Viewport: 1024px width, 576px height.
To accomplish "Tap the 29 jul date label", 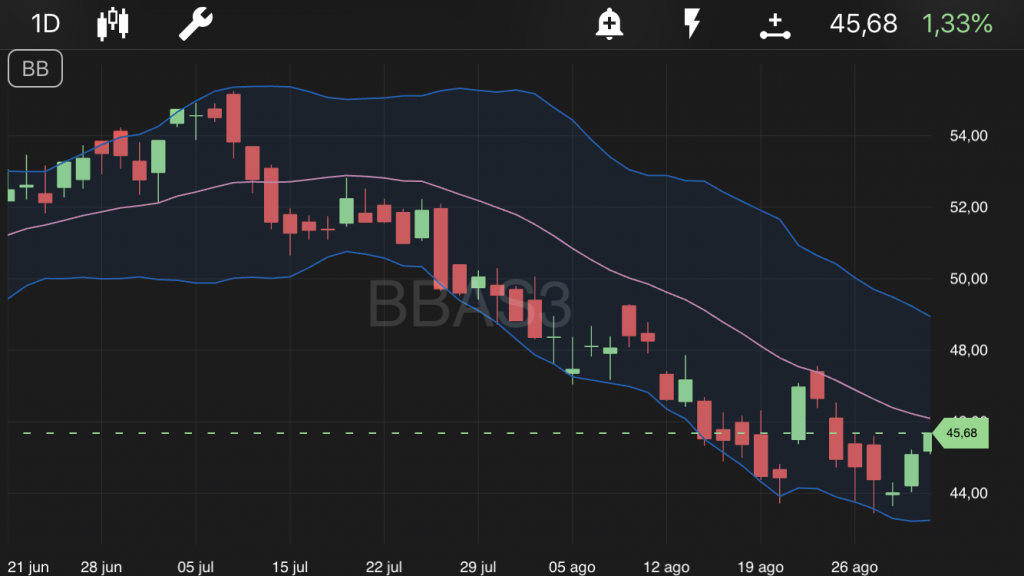I will (x=477, y=567).
